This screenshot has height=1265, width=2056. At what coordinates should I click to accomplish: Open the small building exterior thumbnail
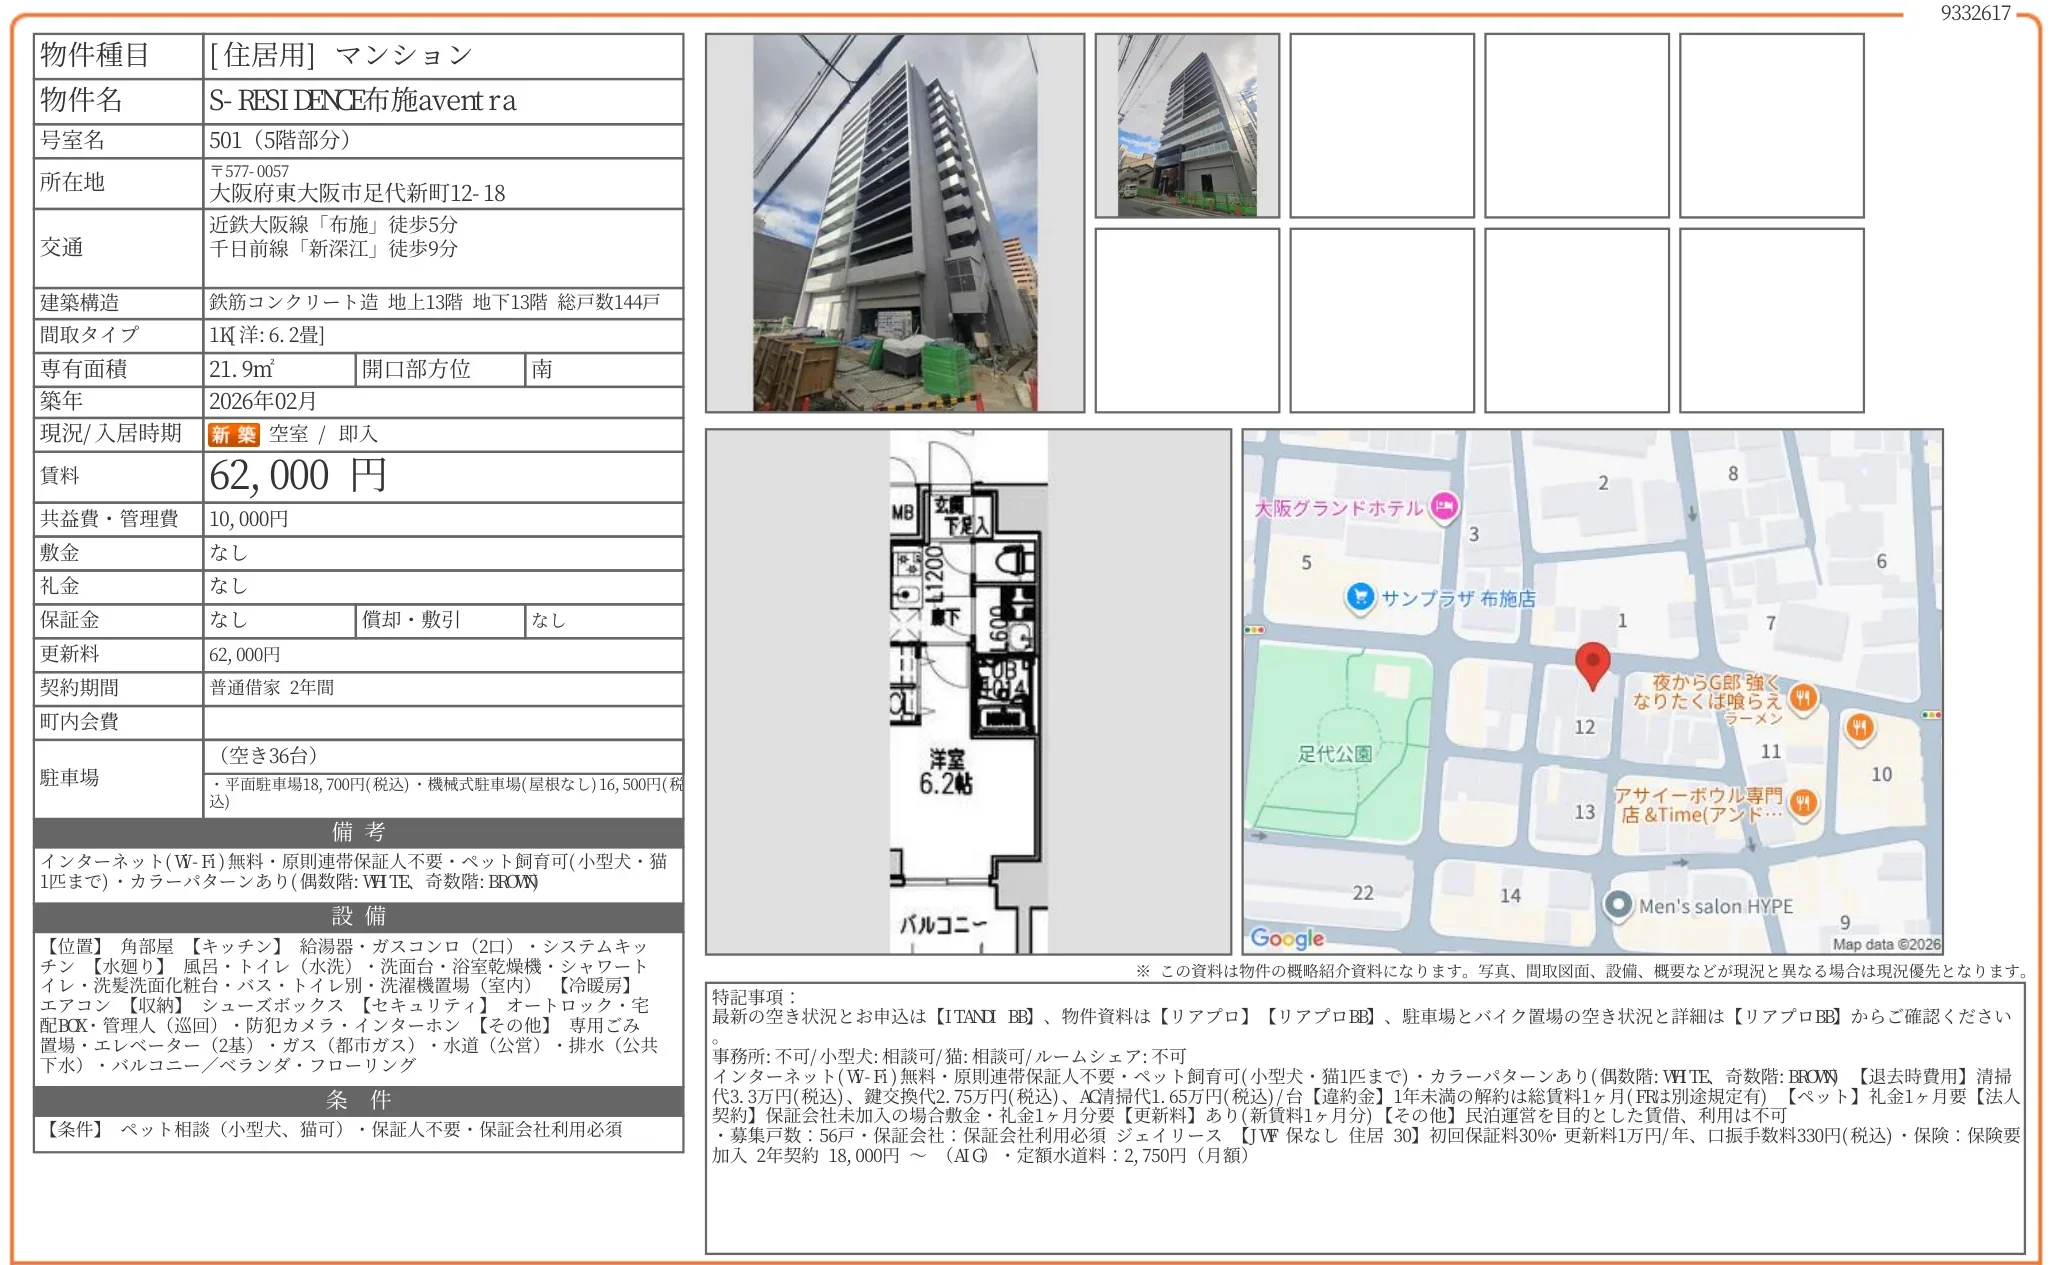tap(1186, 126)
